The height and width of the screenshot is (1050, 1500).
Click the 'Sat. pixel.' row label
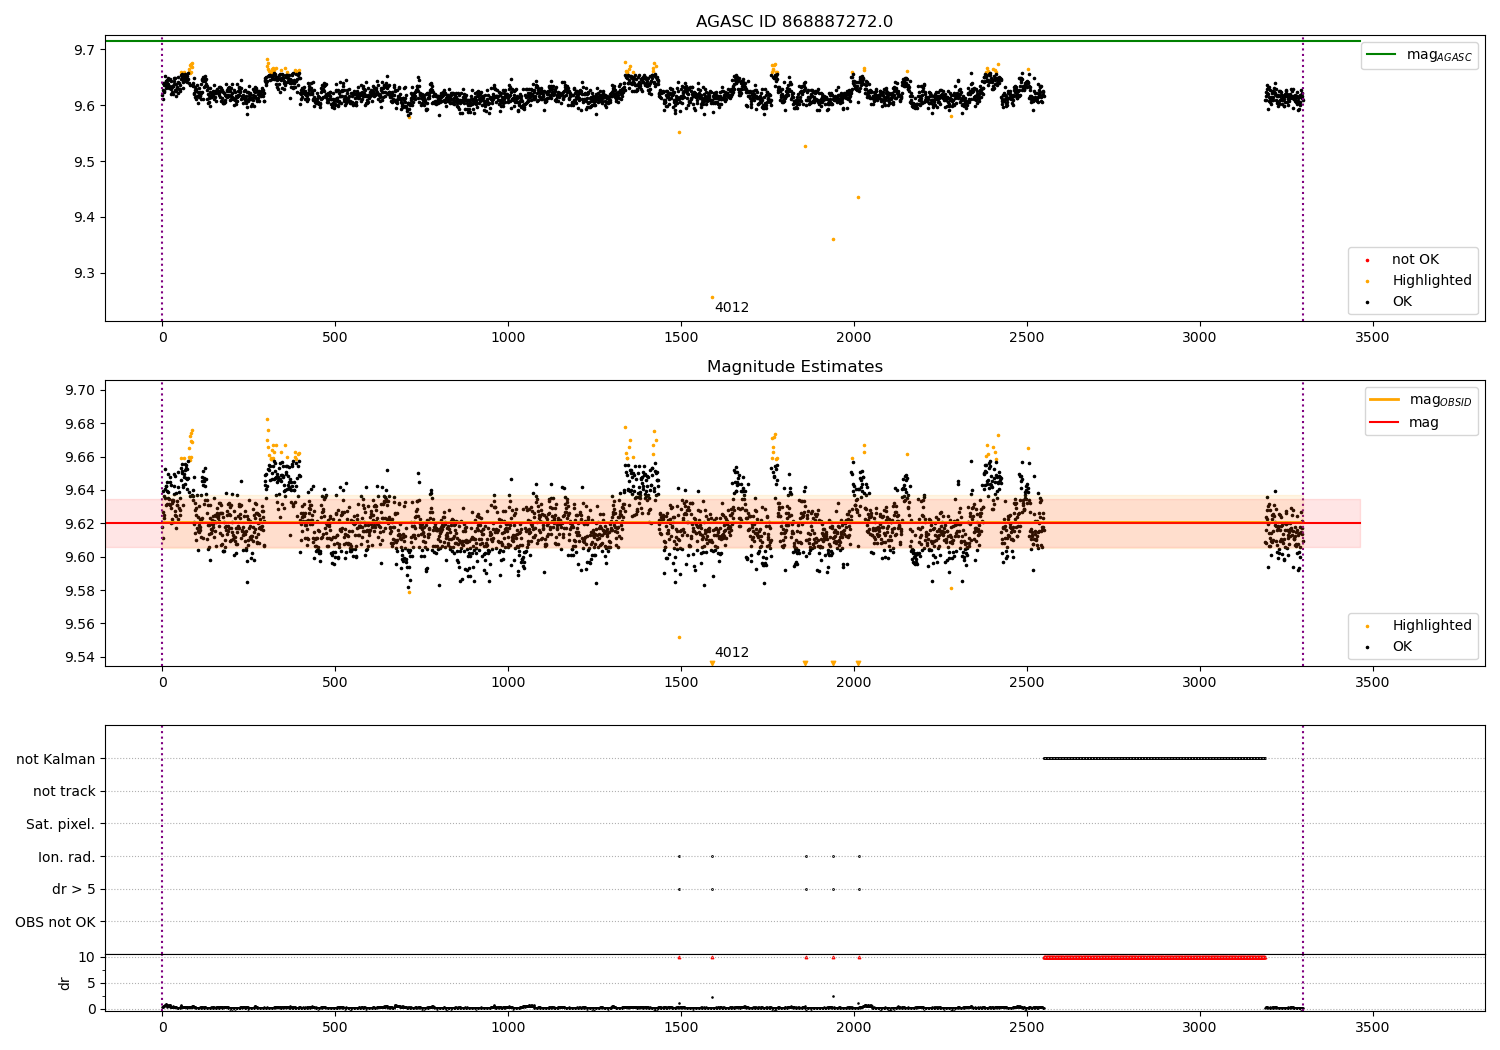60,825
